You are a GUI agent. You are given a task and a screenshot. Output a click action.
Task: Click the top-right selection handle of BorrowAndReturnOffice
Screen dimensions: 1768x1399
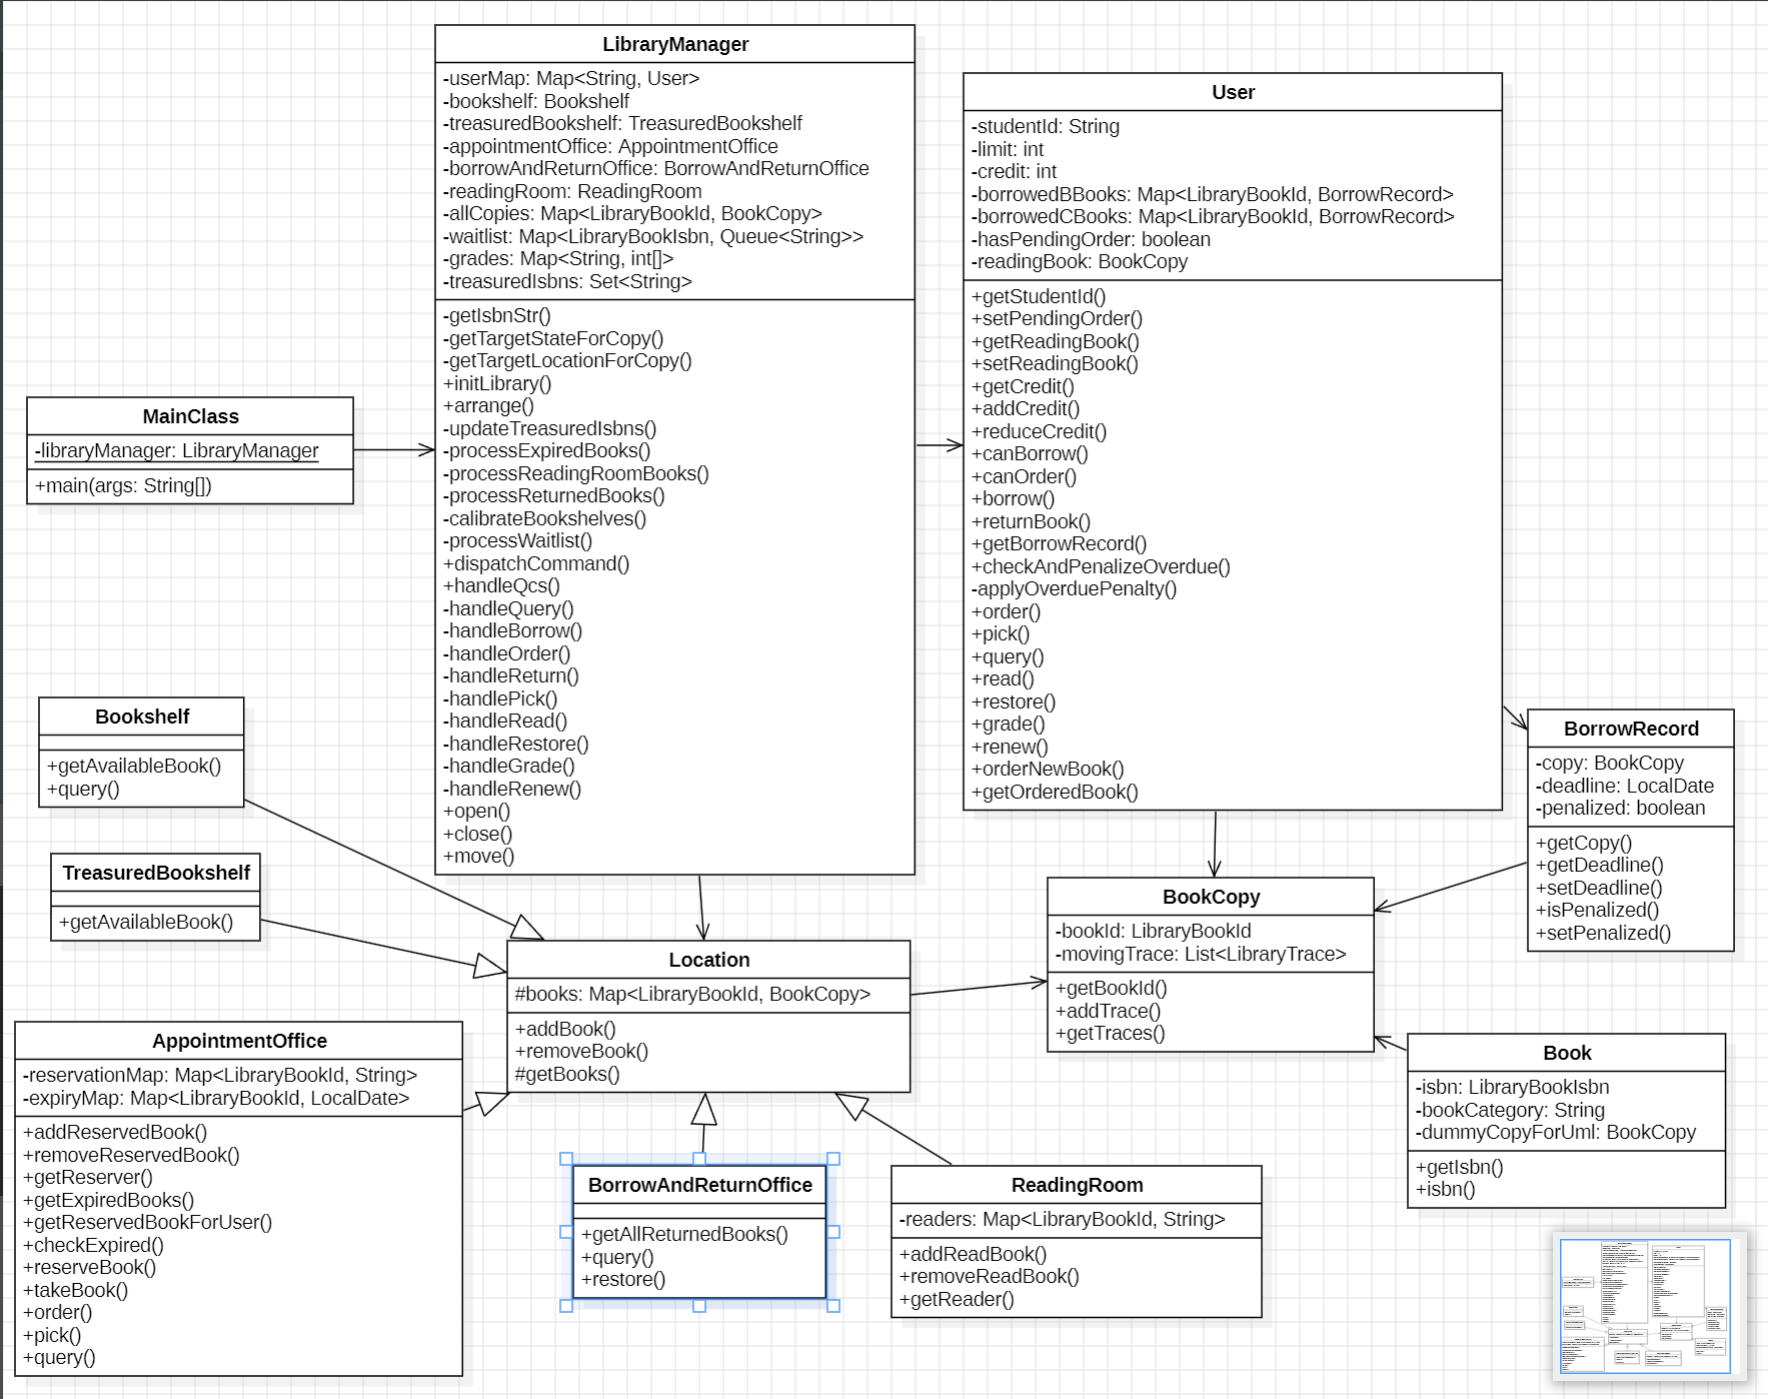(x=833, y=1159)
